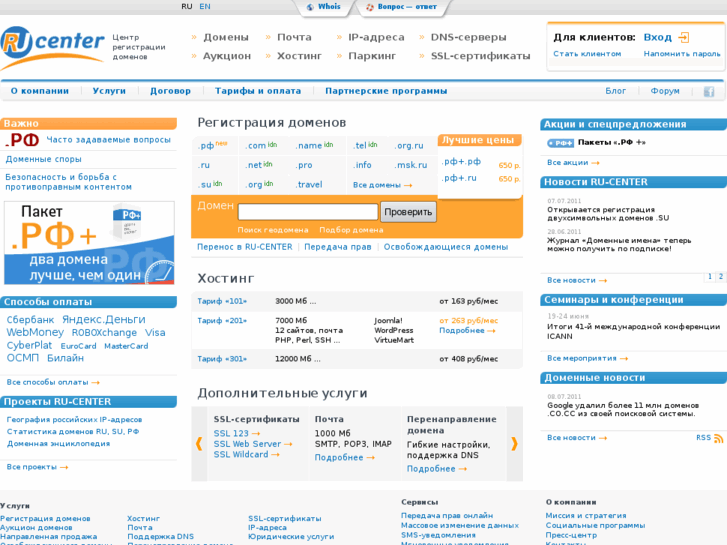Click Напомнить пароль link
This screenshot has width=727, height=545.
[x=682, y=54]
